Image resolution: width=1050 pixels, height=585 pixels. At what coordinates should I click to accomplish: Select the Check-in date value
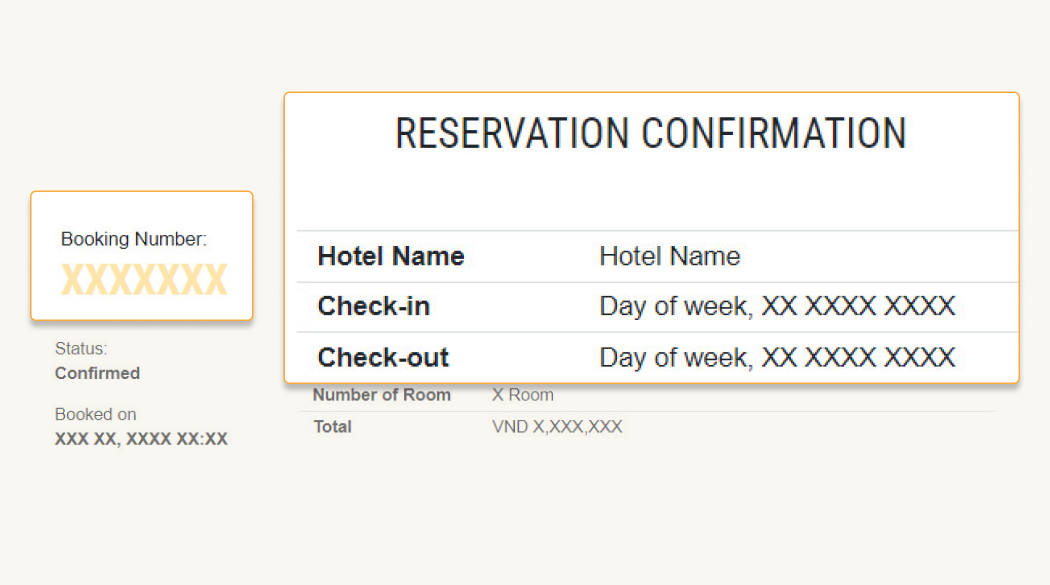point(777,307)
